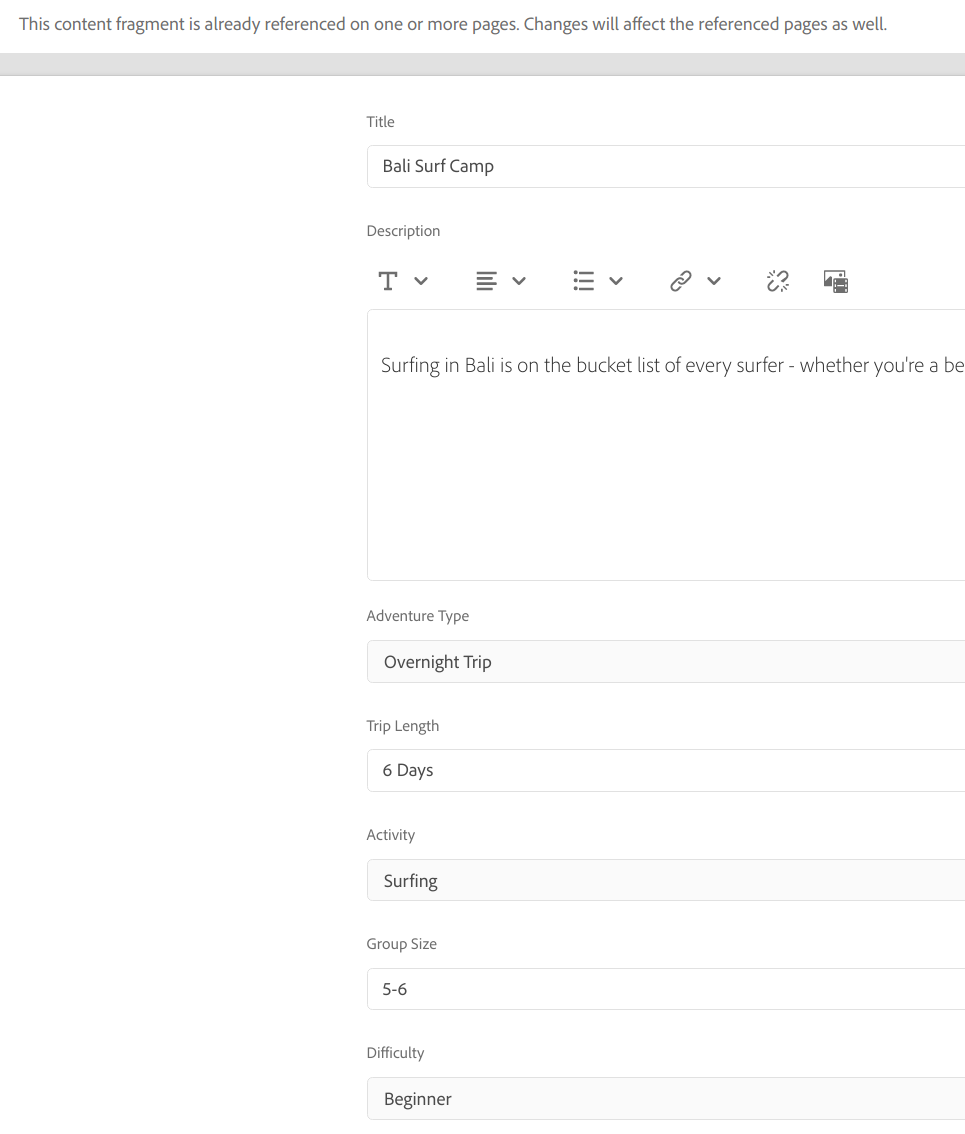This screenshot has width=965, height=1134.
Task: Edit the Trip Length field showing 6 Days
Action: 666,770
